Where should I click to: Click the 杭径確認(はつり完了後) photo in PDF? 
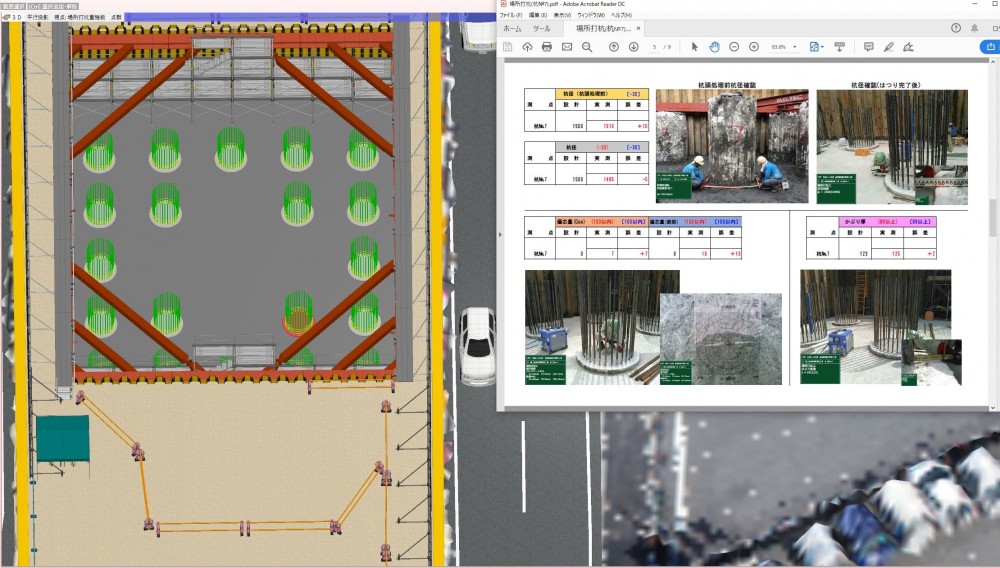point(892,147)
